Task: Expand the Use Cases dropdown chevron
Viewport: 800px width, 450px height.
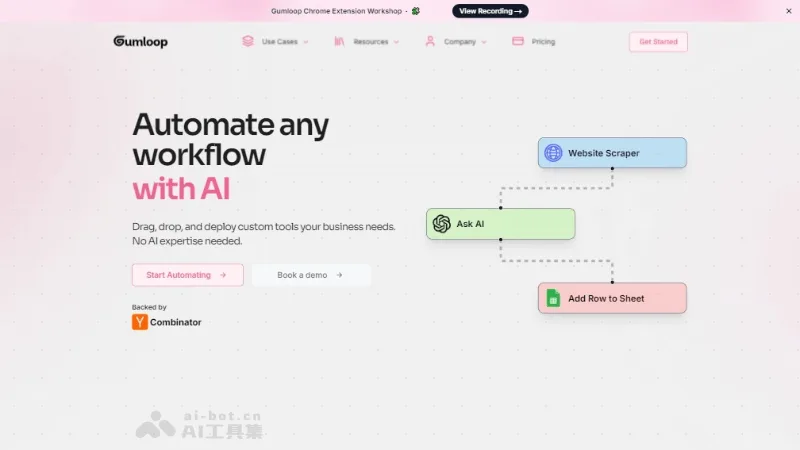Action: click(x=306, y=42)
